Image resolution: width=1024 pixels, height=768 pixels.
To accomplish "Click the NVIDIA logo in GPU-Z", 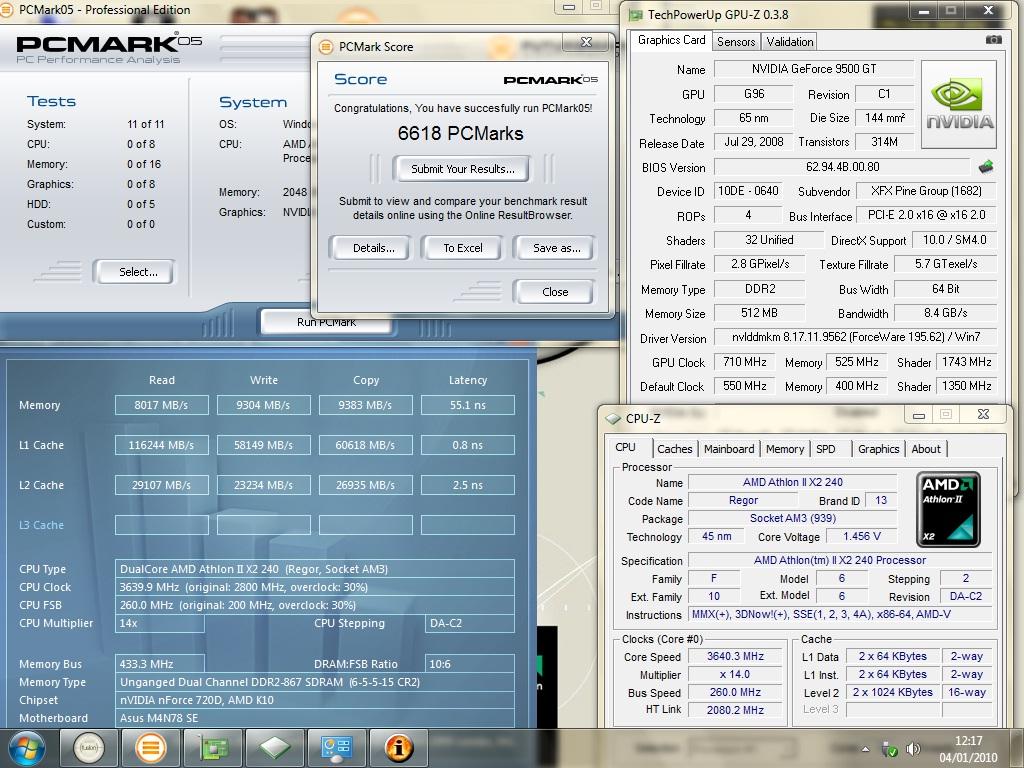I will pyautogui.click(x=959, y=104).
